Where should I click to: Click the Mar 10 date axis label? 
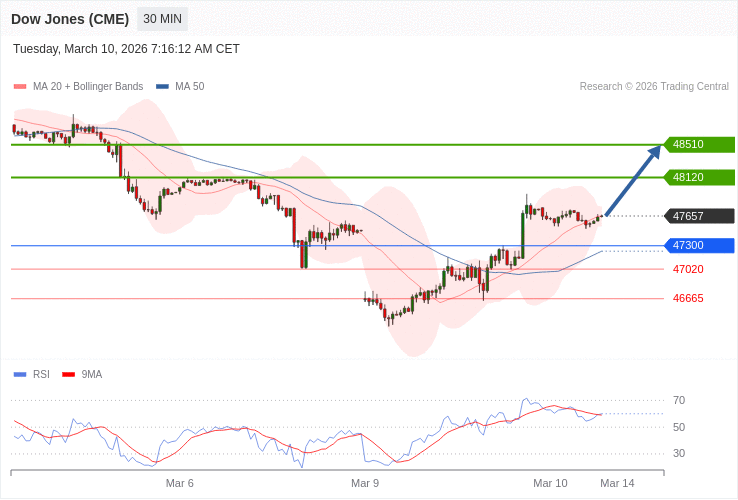click(x=550, y=483)
